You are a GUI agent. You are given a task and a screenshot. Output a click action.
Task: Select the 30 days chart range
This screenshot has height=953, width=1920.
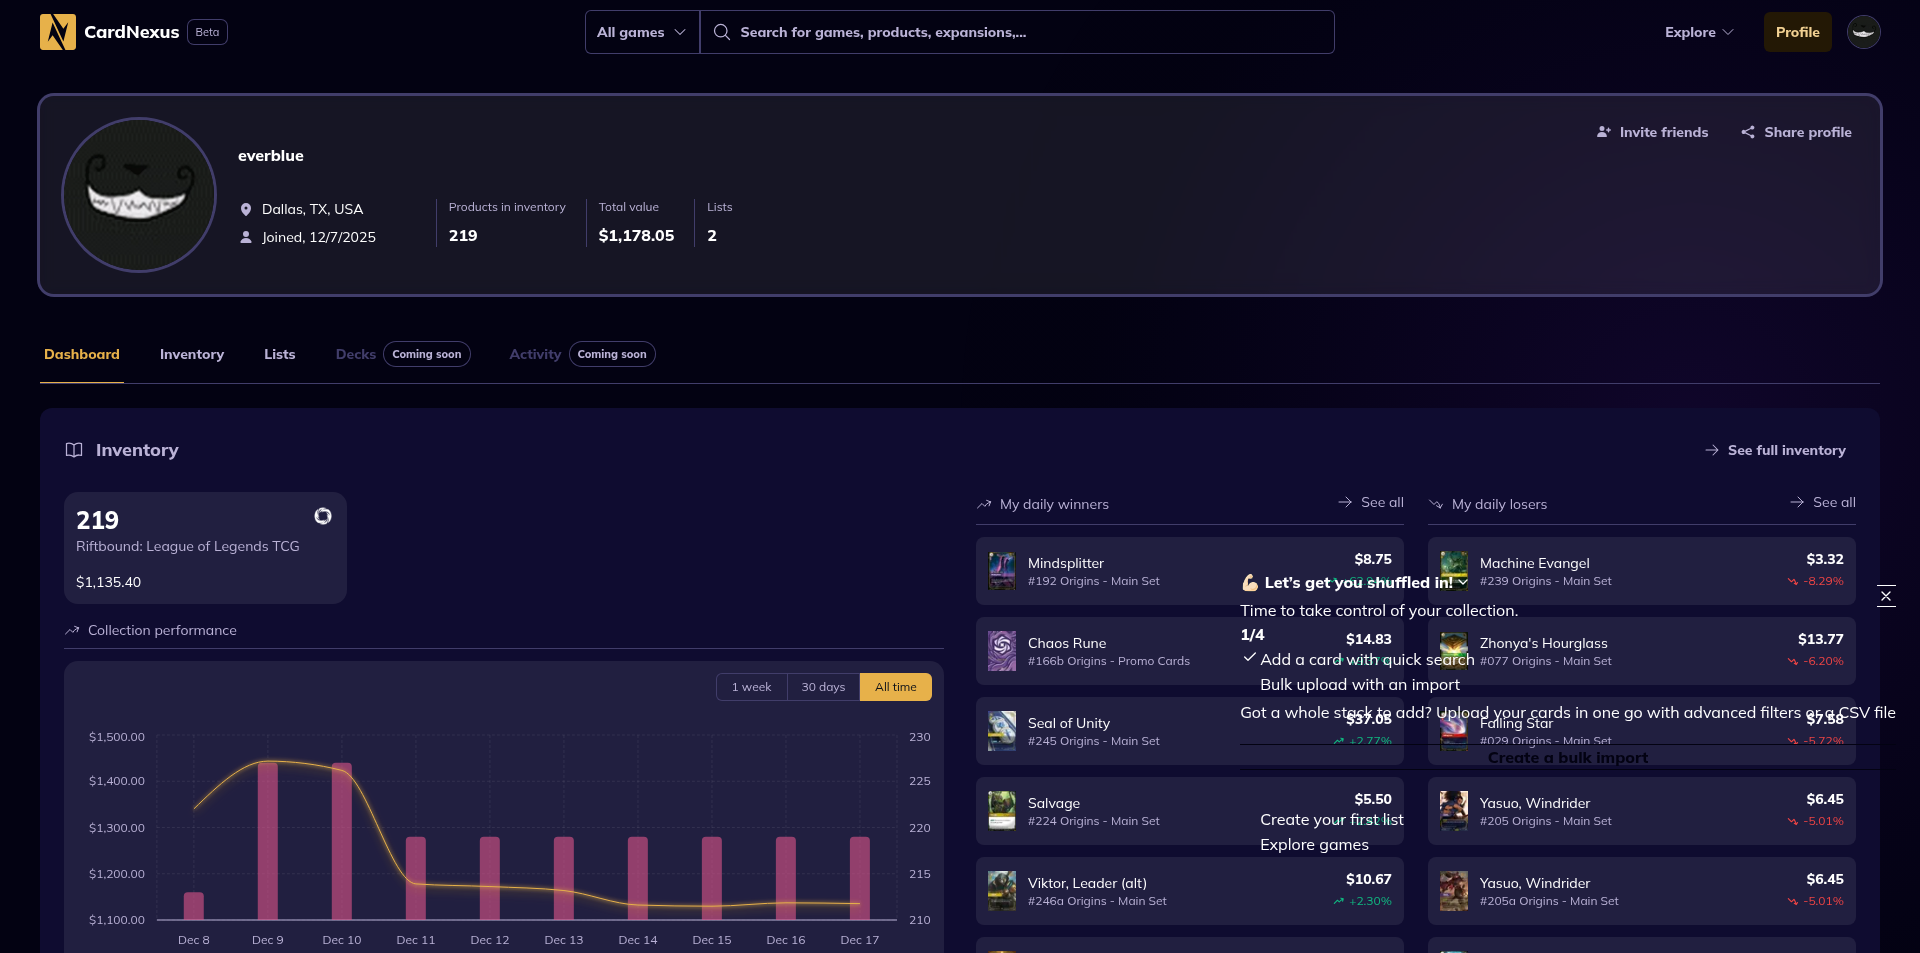coord(823,687)
